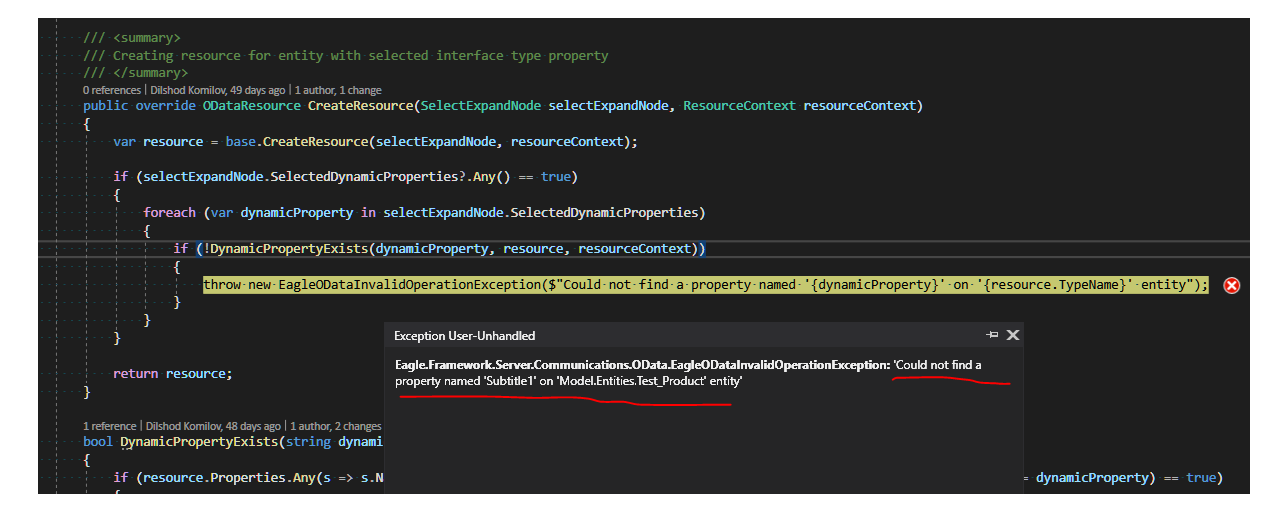
Task: Click the foreach keyword
Action: [172, 212]
